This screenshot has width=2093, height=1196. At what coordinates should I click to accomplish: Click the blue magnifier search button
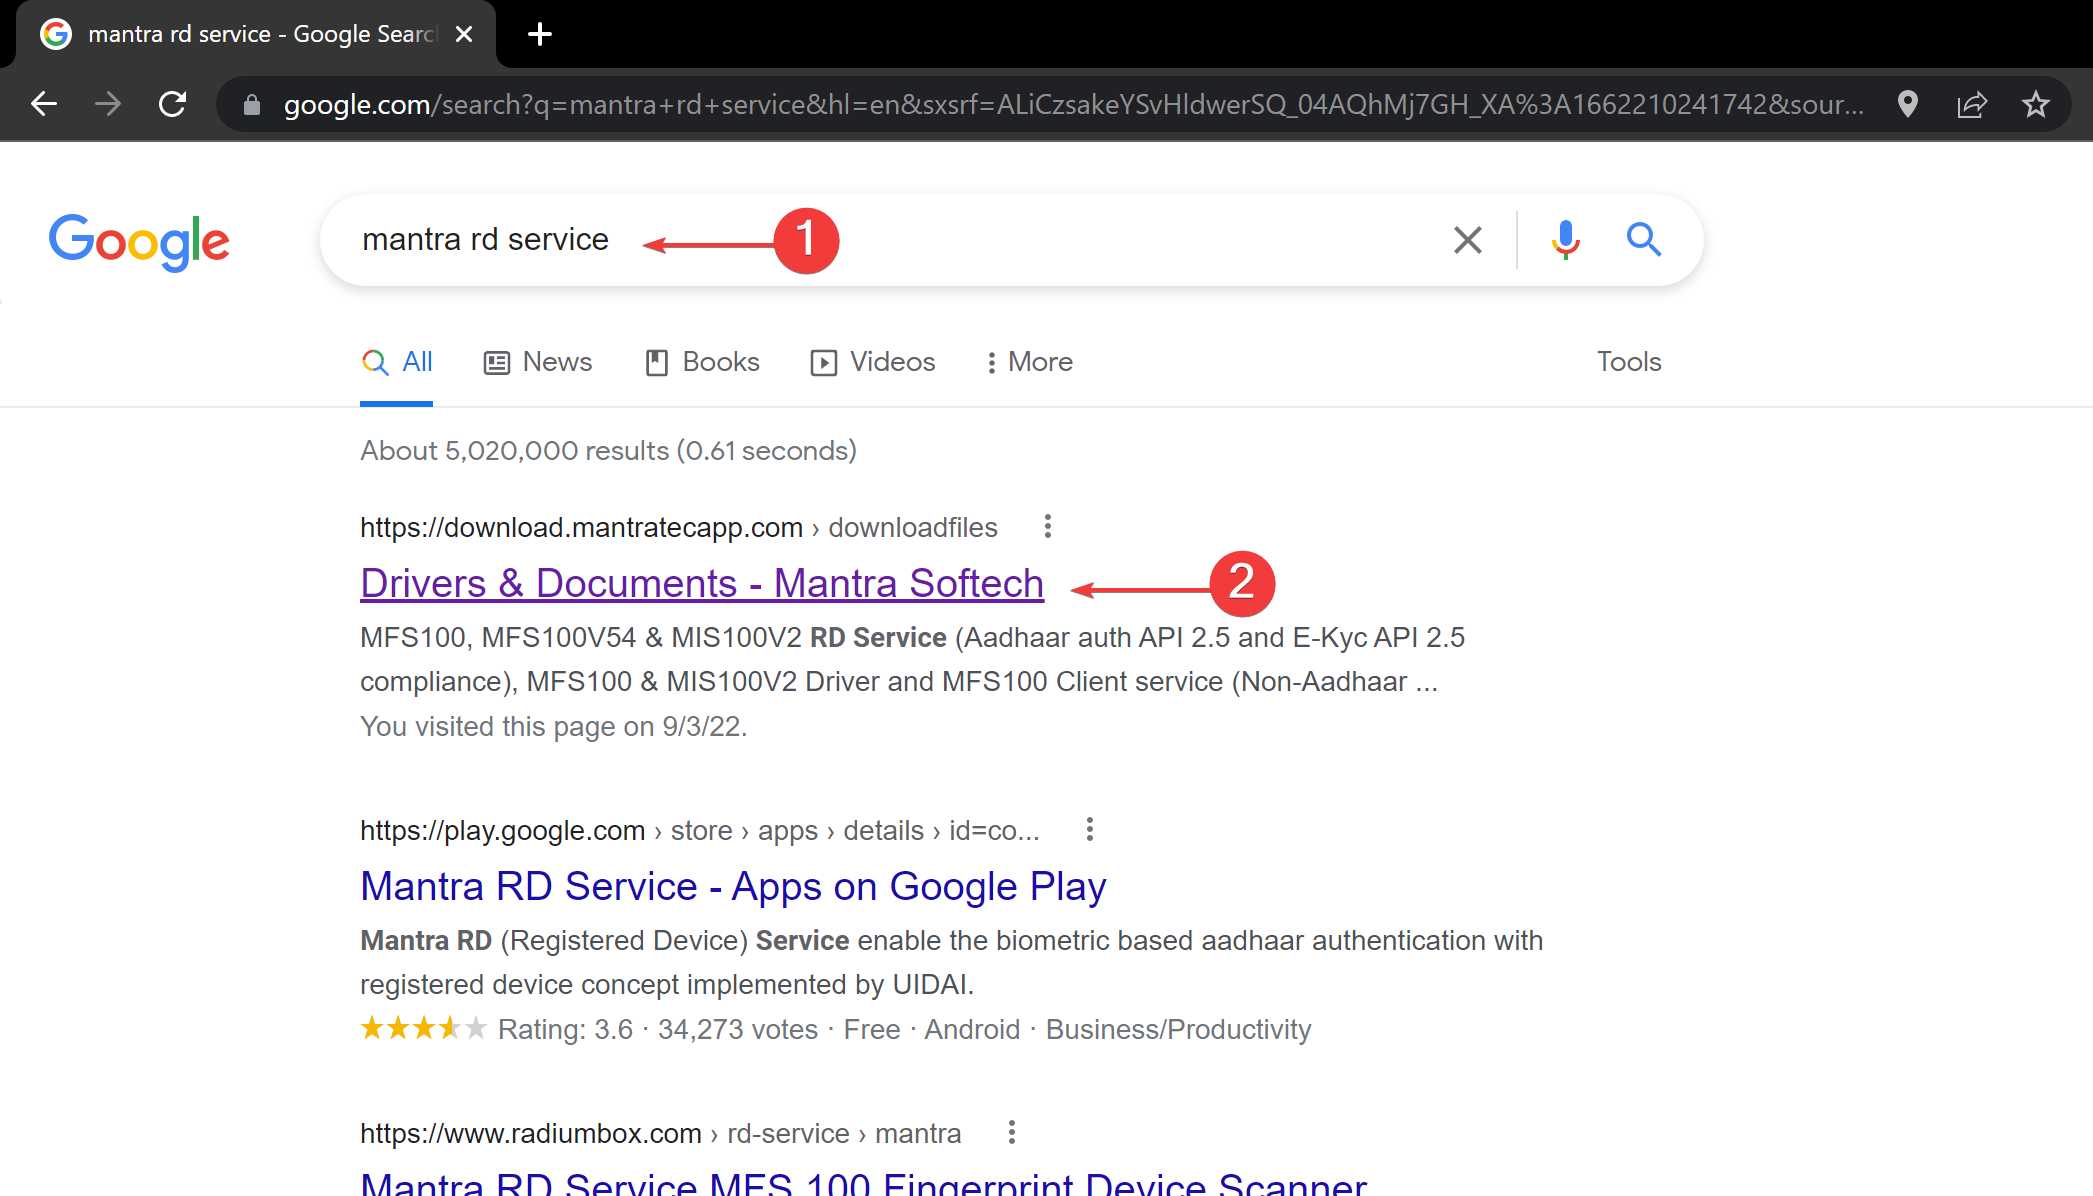pyautogui.click(x=1644, y=240)
